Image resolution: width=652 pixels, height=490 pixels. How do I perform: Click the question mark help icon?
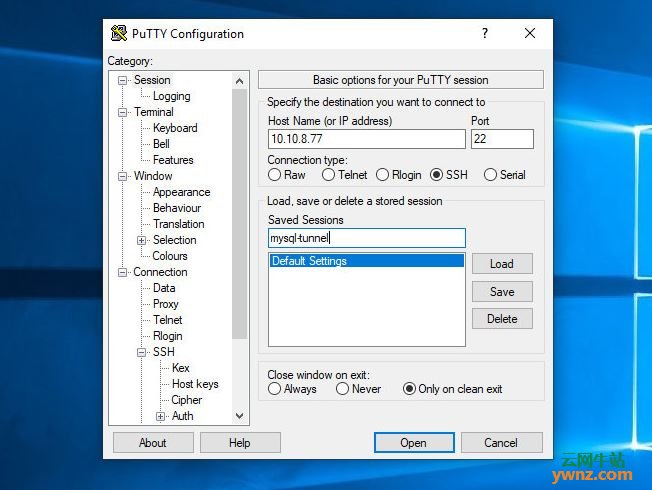485,33
